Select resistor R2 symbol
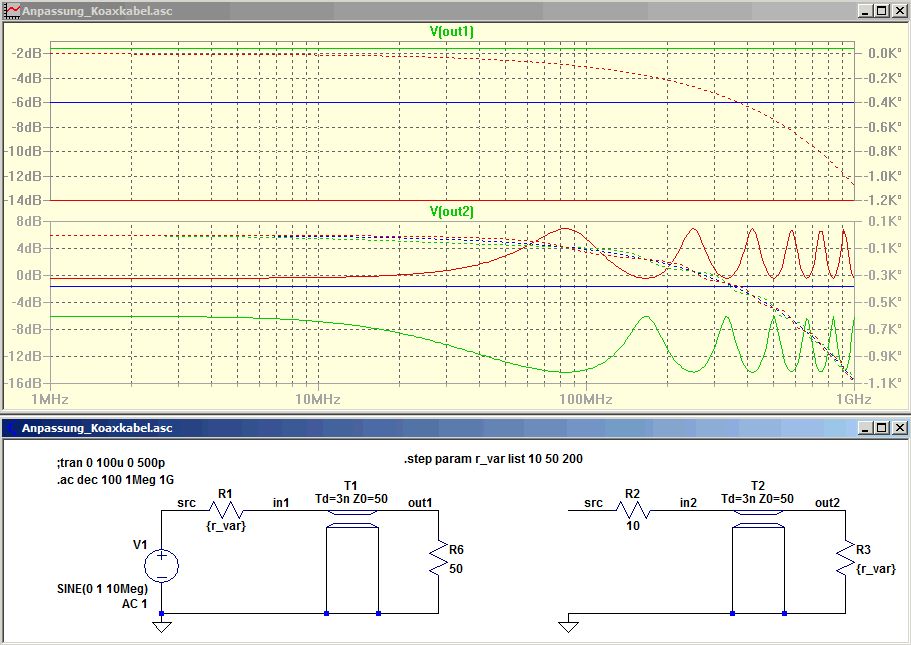The image size is (911, 645). [x=633, y=510]
